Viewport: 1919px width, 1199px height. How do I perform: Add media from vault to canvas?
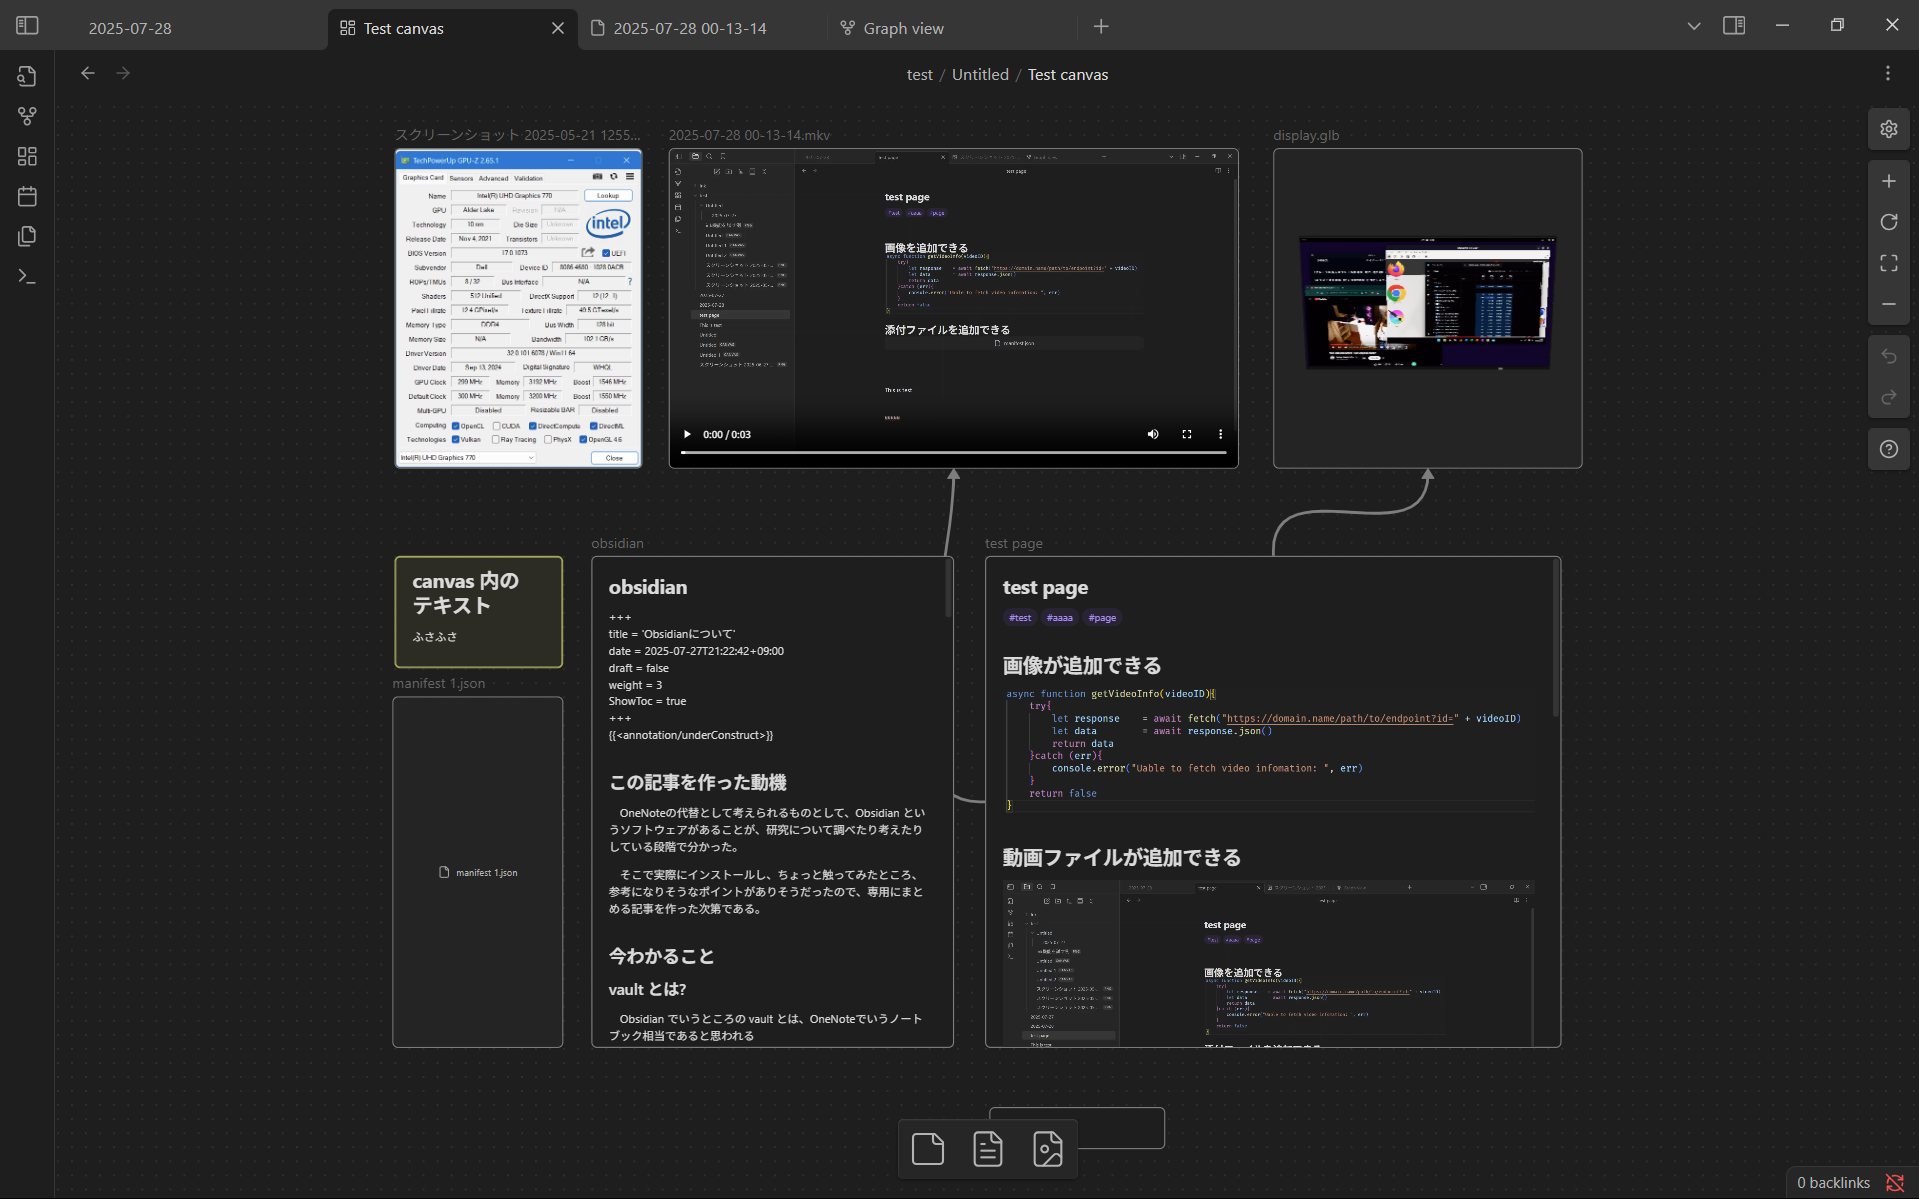(1047, 1149)
